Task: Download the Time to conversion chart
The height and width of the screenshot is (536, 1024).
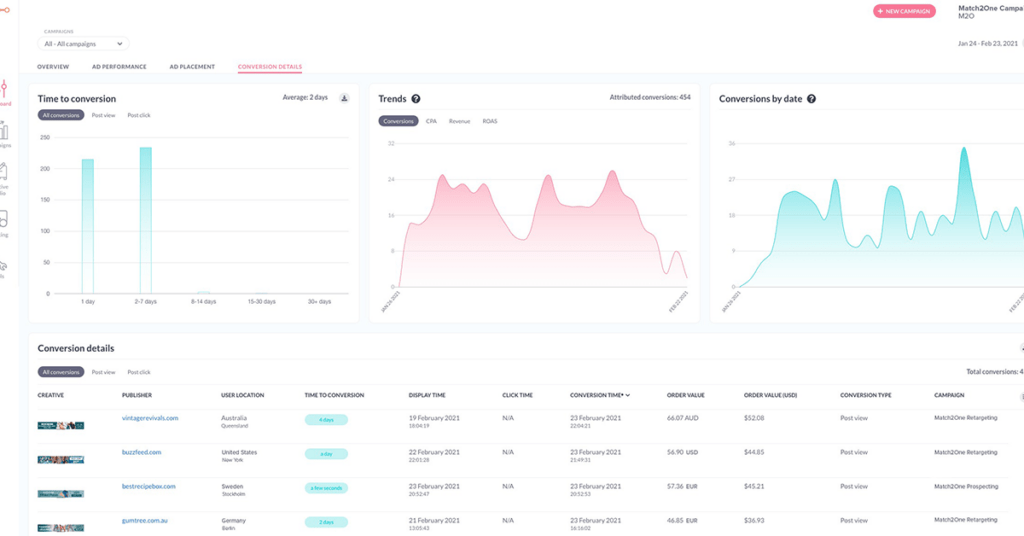Action: click(x=344, y=98)
